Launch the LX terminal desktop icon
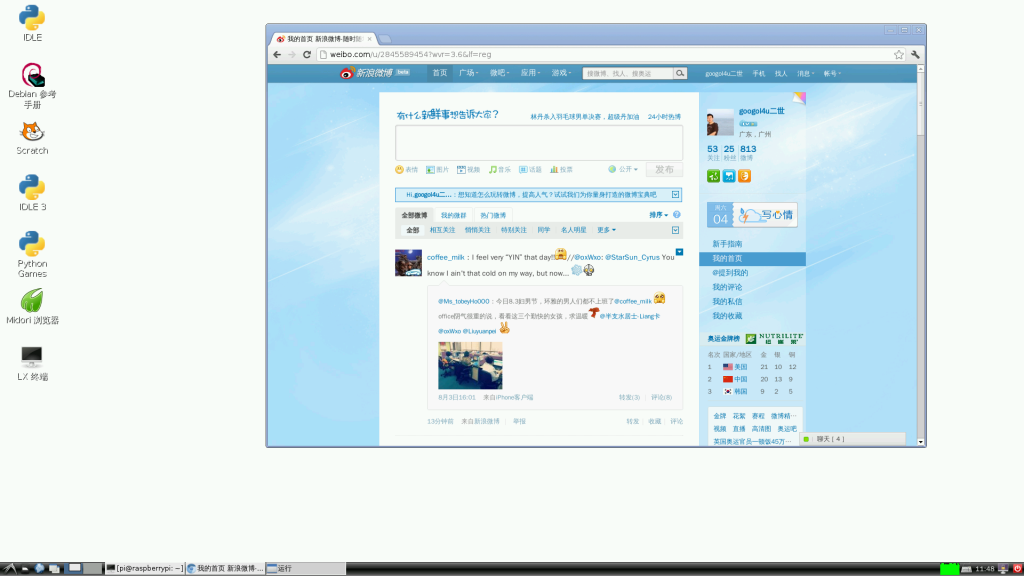Viewport: 1024px width, 576px height. click(x=32, y=363)
